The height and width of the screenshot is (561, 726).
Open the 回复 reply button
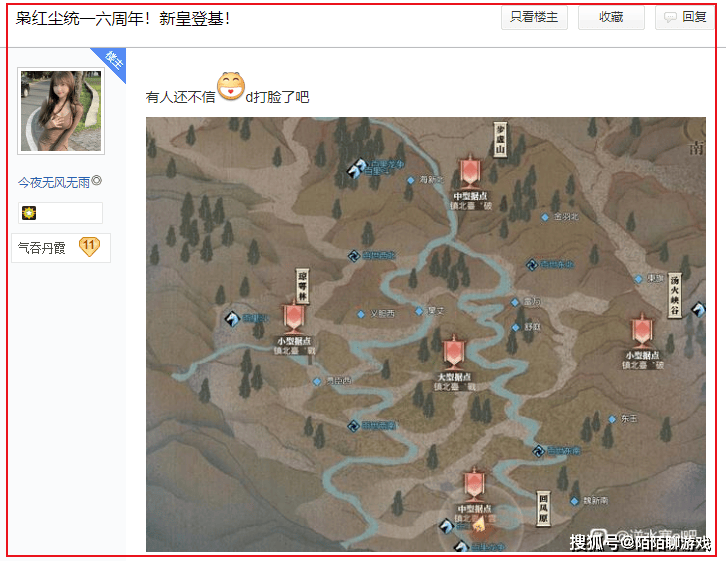pos(685,18)
